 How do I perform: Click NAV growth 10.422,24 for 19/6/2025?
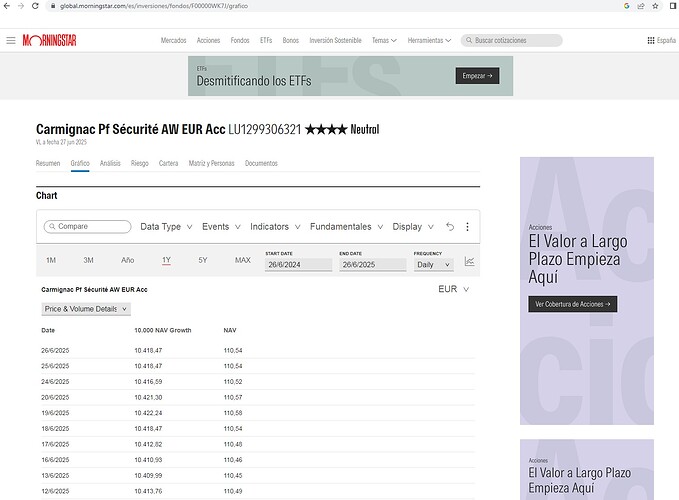tap(148, 413)
